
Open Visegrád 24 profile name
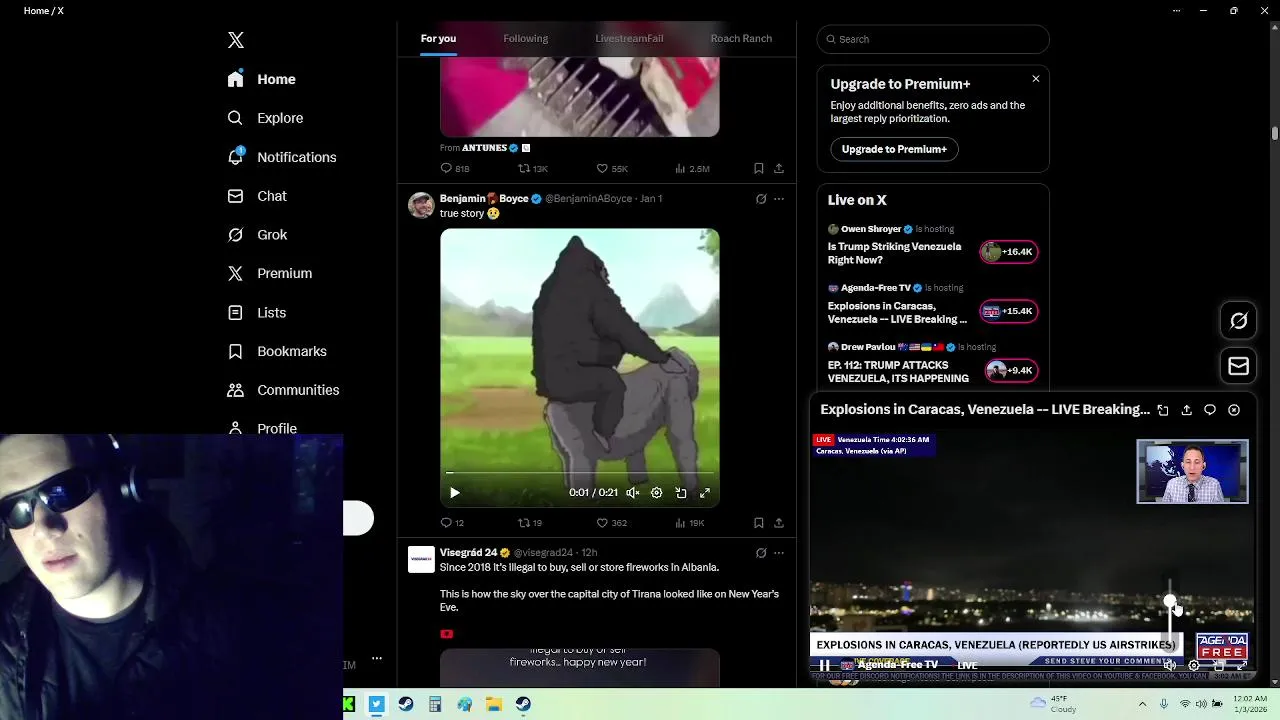[x=469, y=553]
